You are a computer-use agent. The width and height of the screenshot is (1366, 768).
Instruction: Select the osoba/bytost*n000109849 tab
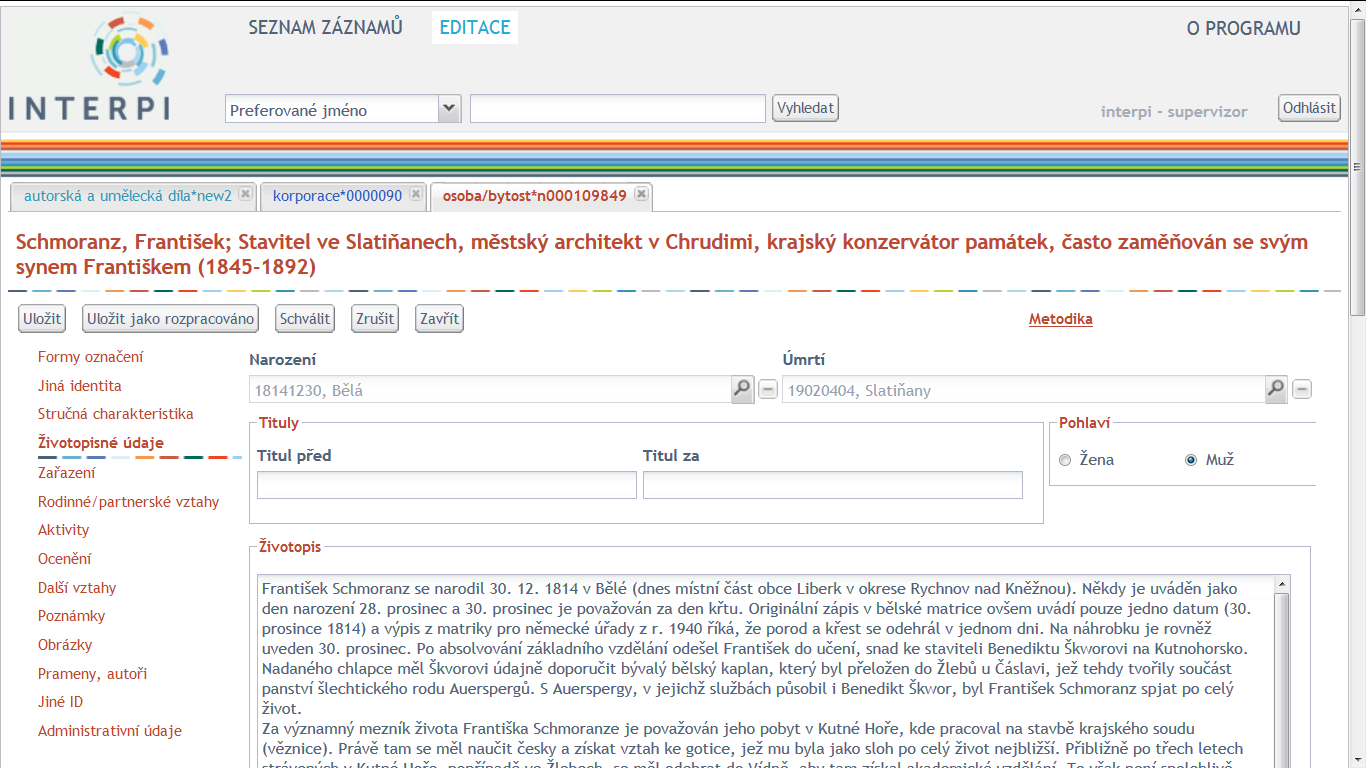click(534, 196)
